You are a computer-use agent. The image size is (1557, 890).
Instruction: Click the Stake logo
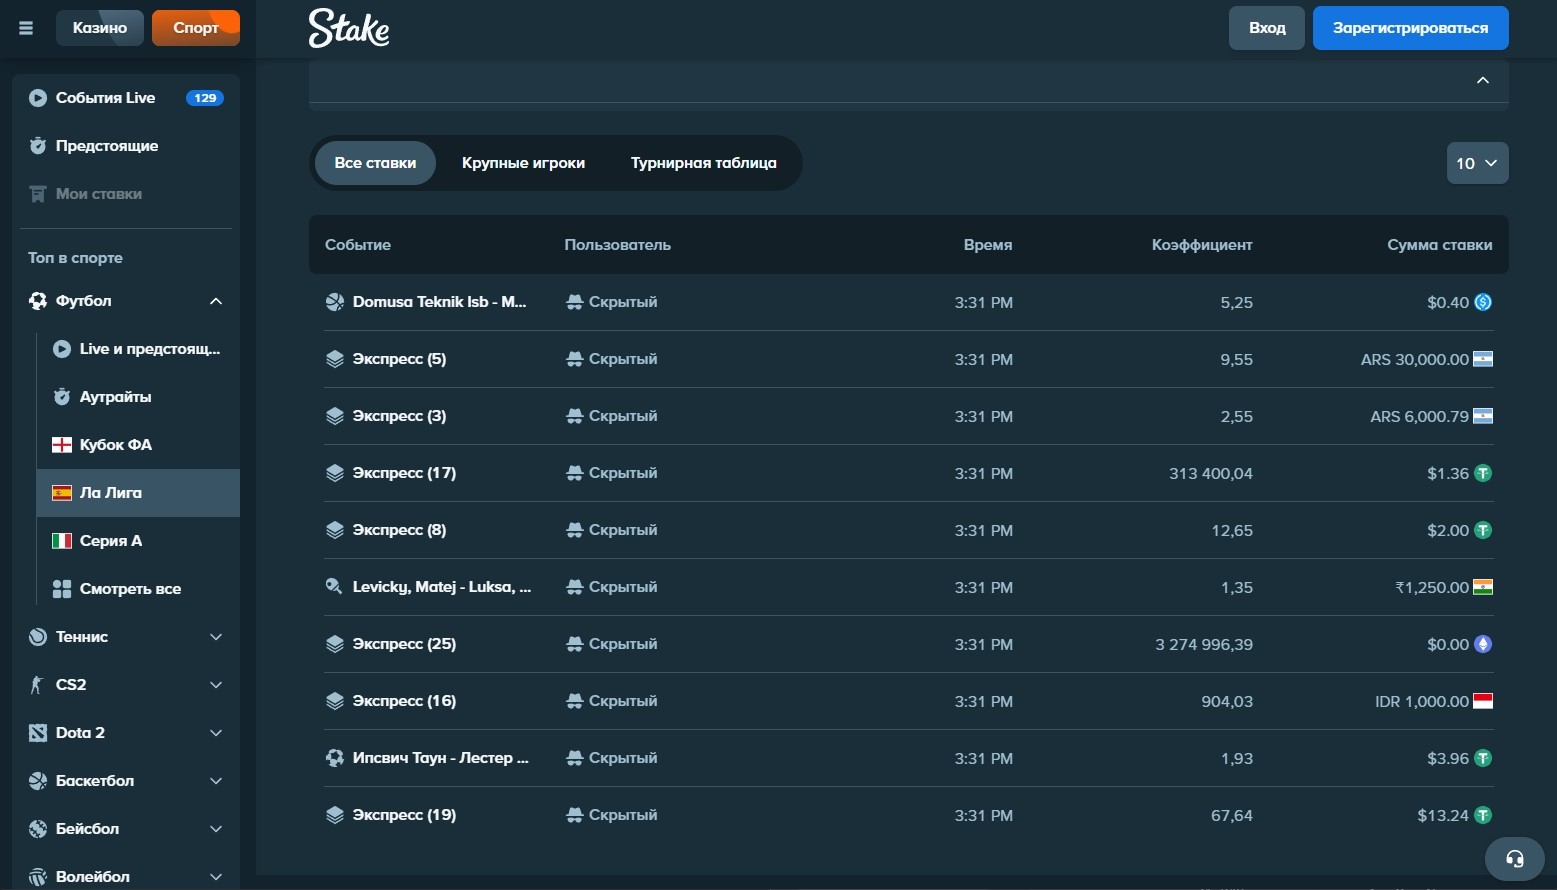click(x=349, y=28)
